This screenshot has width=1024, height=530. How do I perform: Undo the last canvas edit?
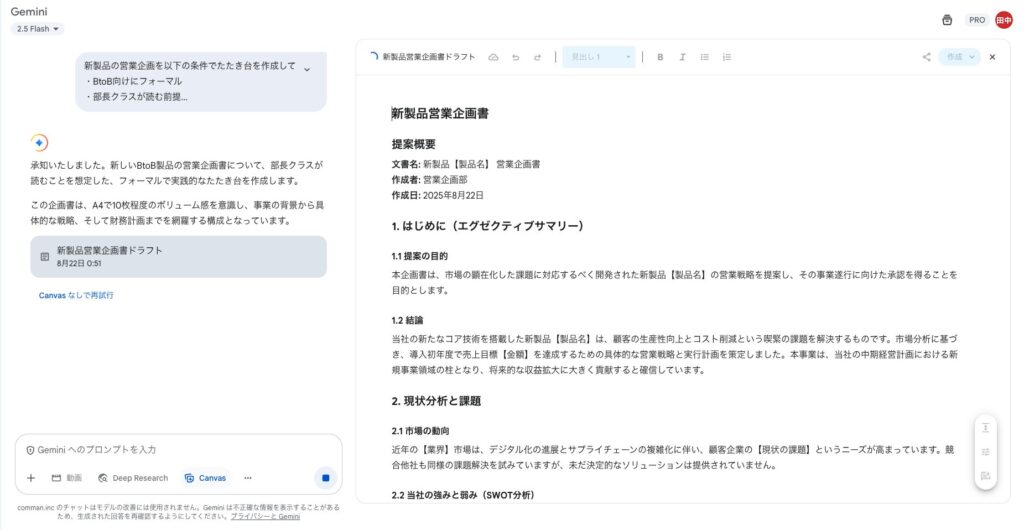tap(515, 57)
